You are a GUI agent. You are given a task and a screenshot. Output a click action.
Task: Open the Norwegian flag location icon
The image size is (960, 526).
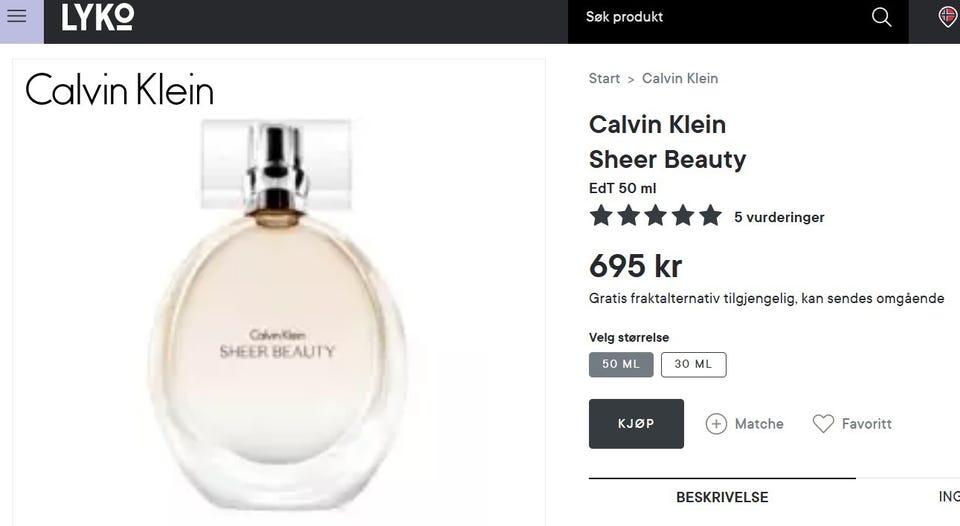tap(948, 17)
